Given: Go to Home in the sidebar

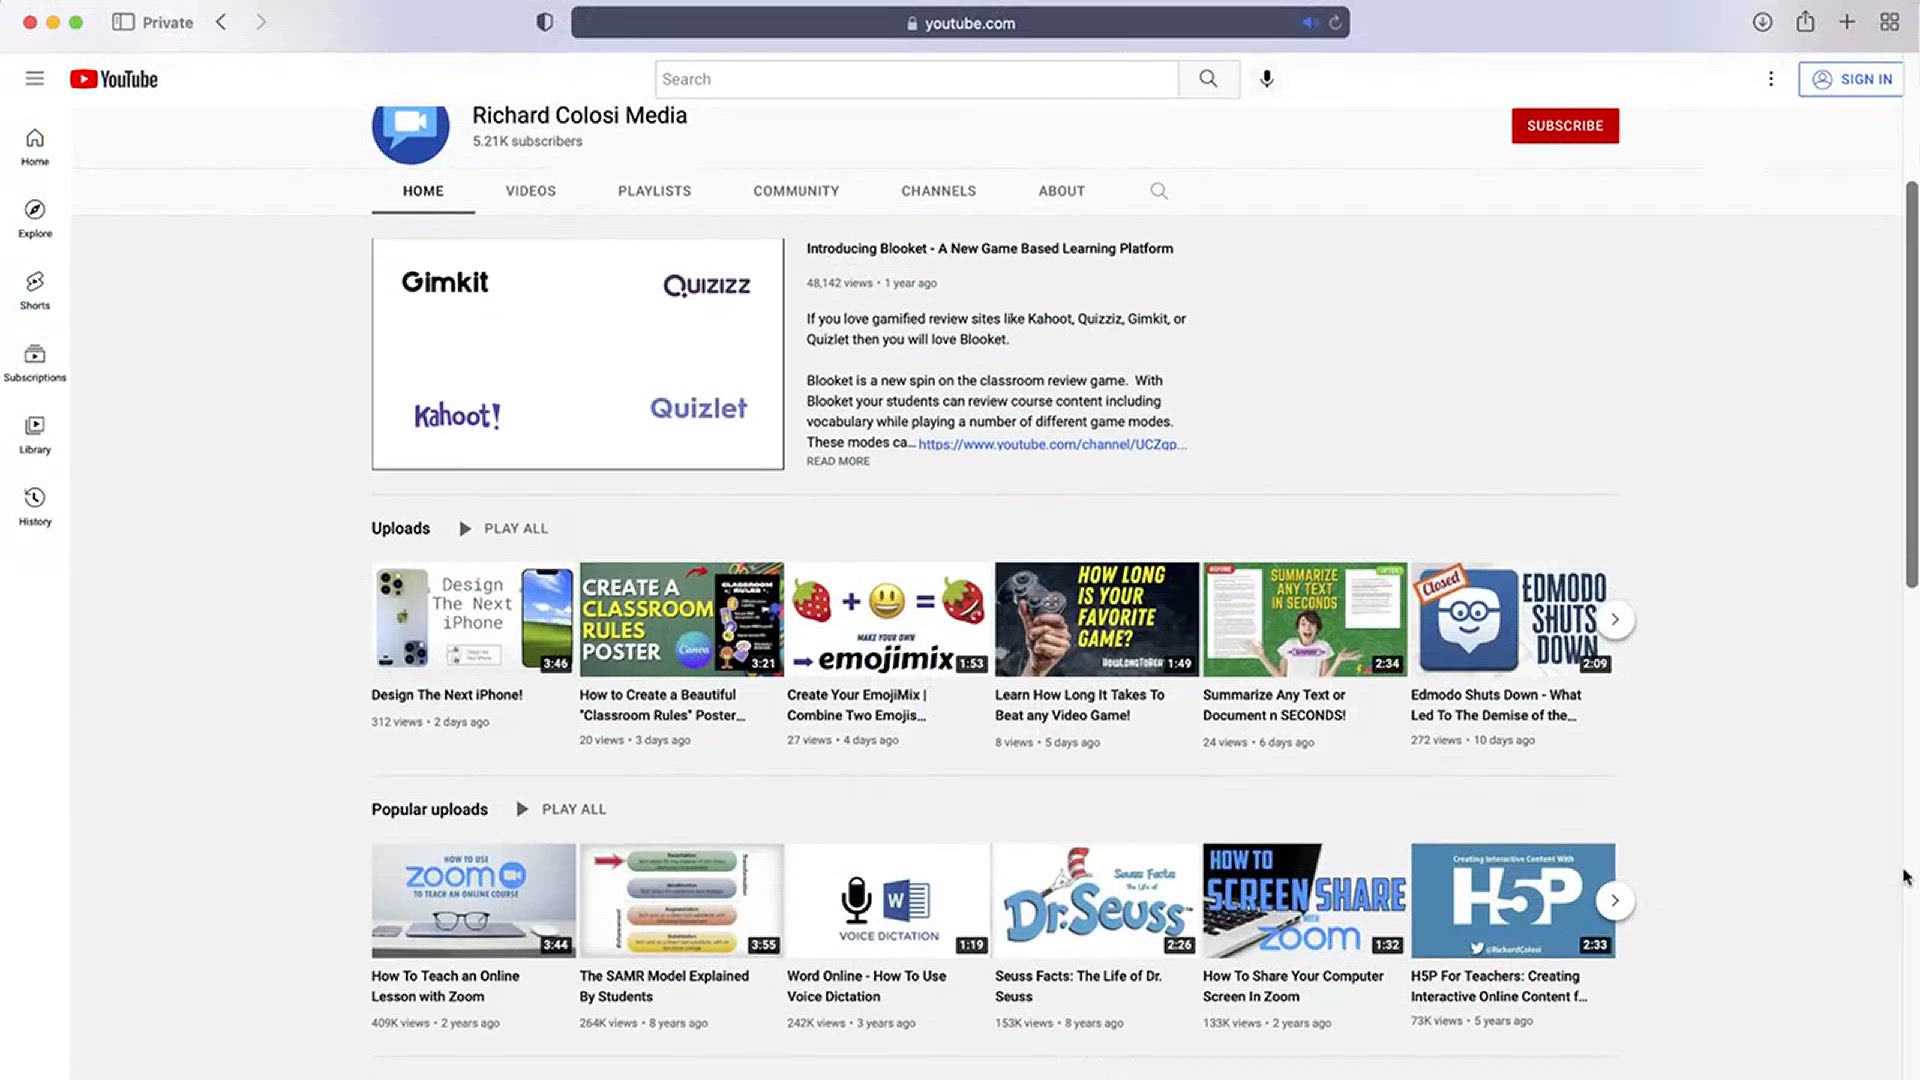Looking at the screenshot, I should click(35, 146).
